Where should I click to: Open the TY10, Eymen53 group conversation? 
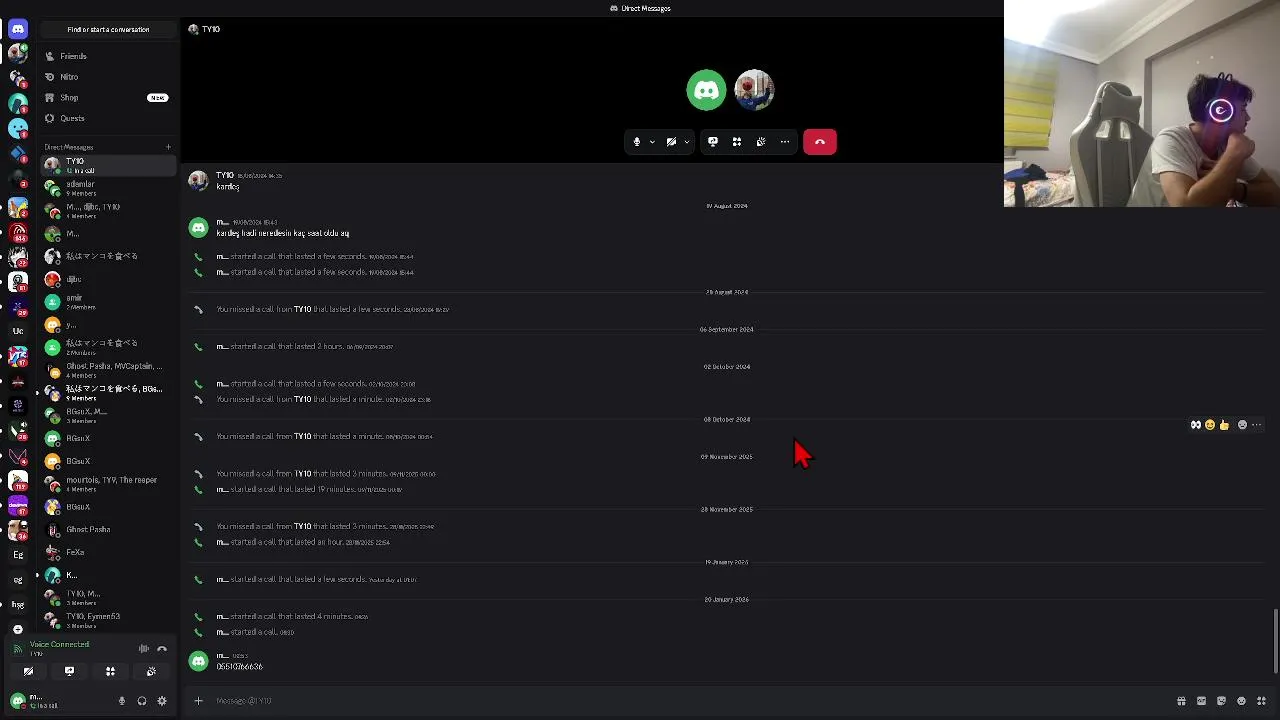(x=108, y=620)
